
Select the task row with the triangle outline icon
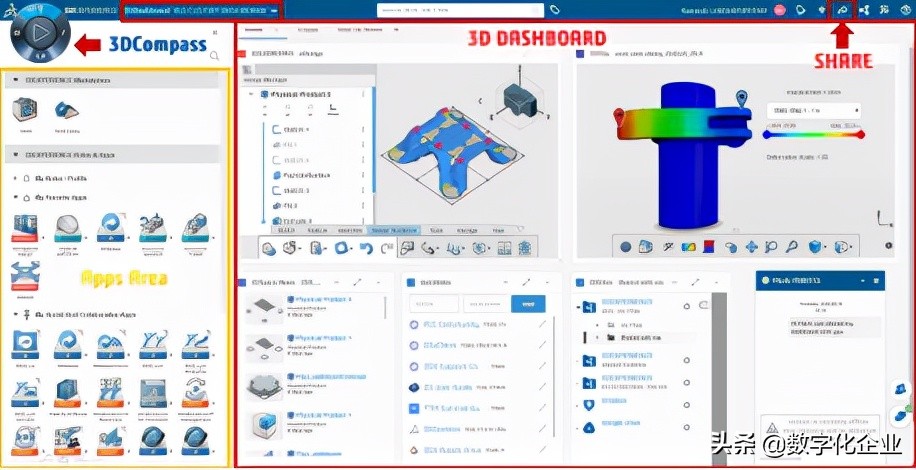click(x=478, y=429)
